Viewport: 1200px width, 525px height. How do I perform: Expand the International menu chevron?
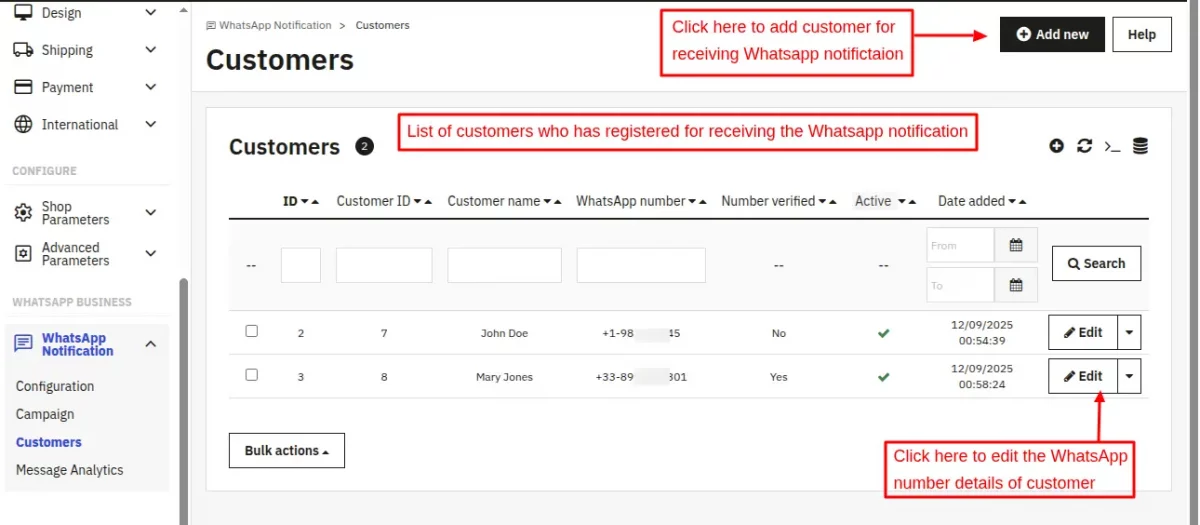pos(151,124)
